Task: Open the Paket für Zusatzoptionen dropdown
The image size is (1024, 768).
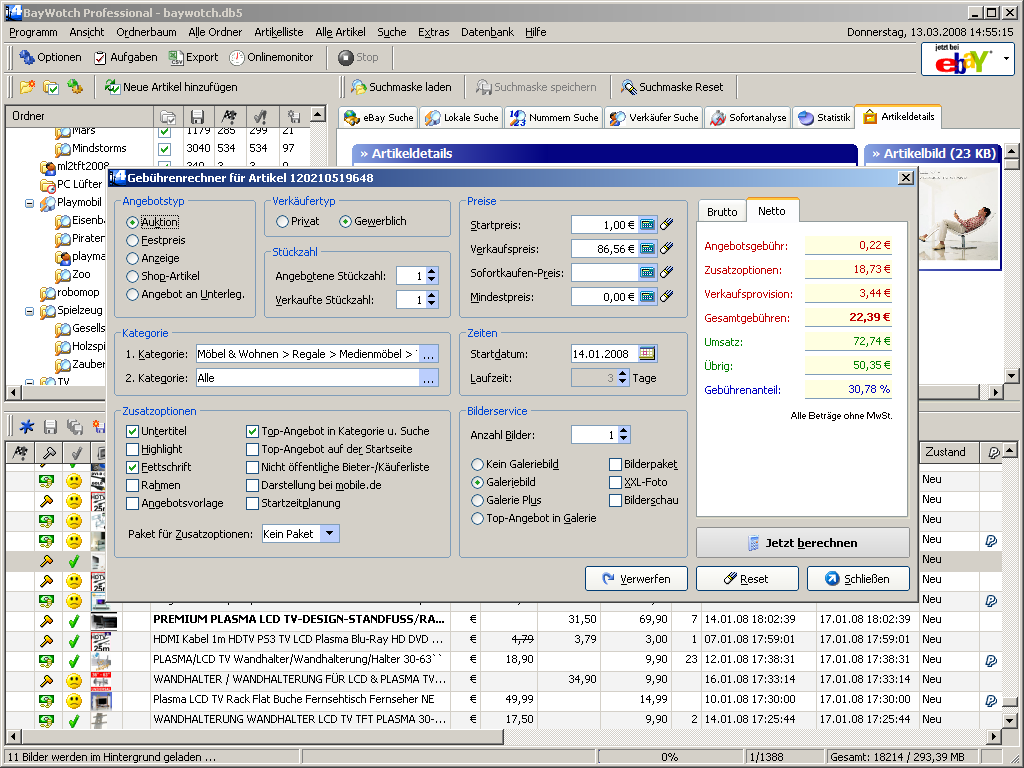Action: 330,534
